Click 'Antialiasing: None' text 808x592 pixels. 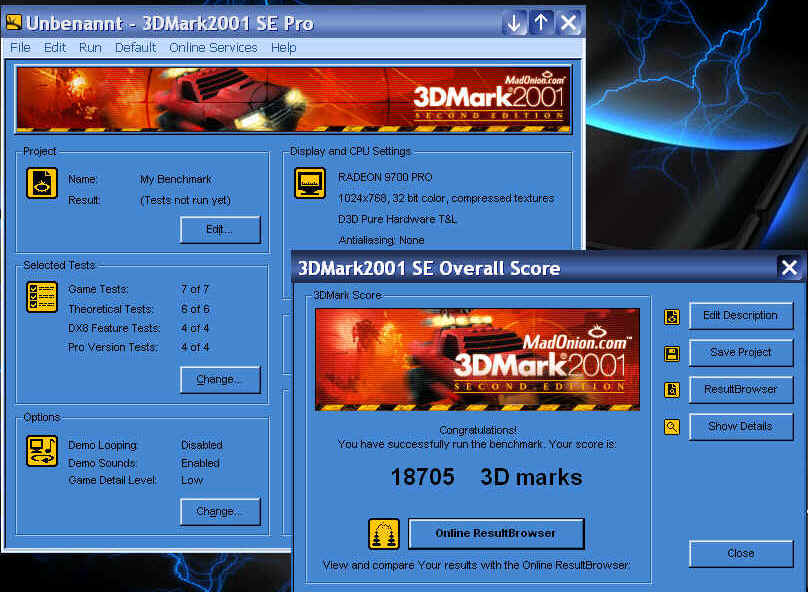381,240
